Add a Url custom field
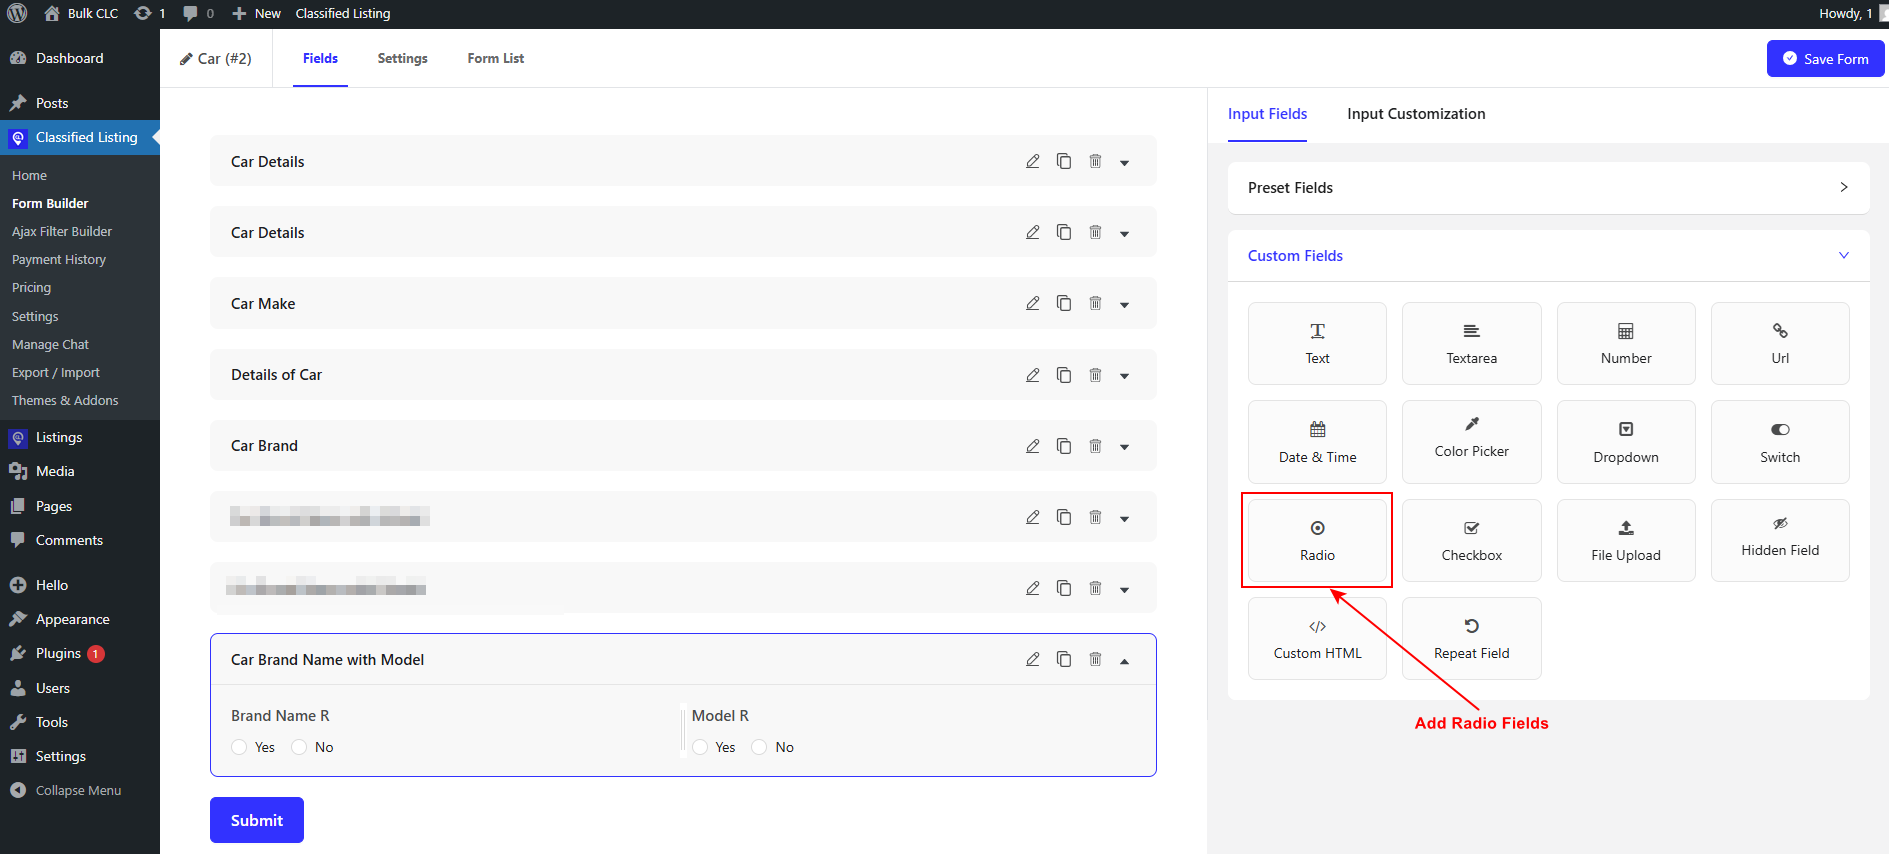 [x=1780, y=343]
